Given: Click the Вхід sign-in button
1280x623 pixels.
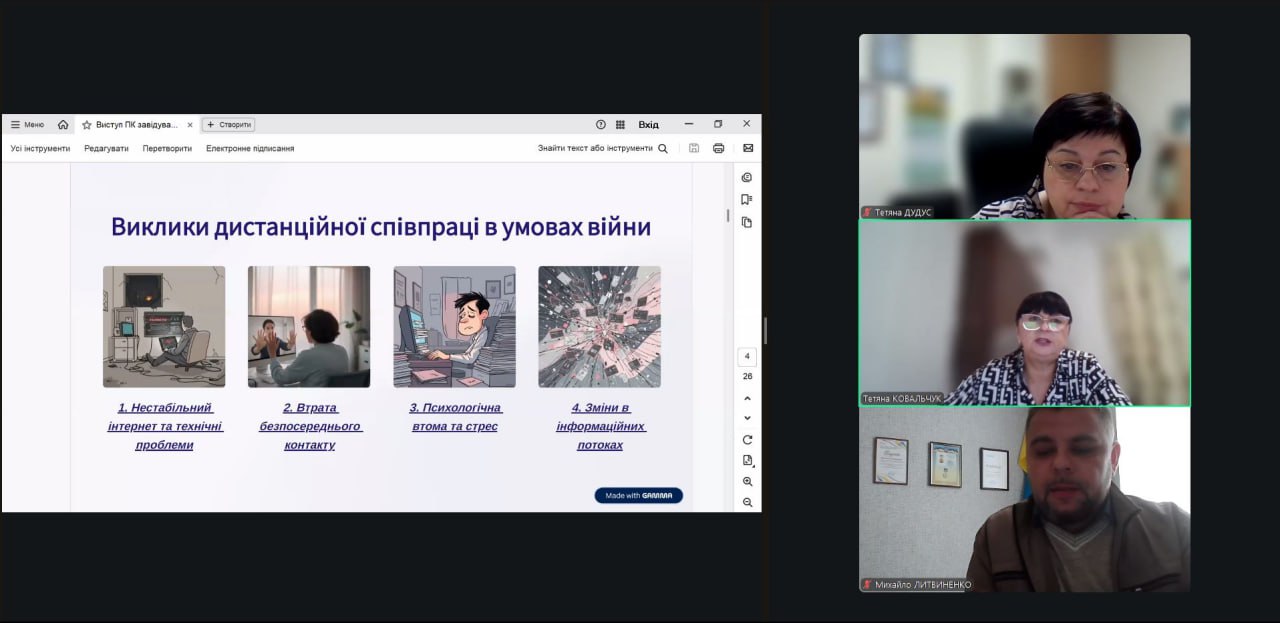Looking at the screenshot, I should pos(648,125).
